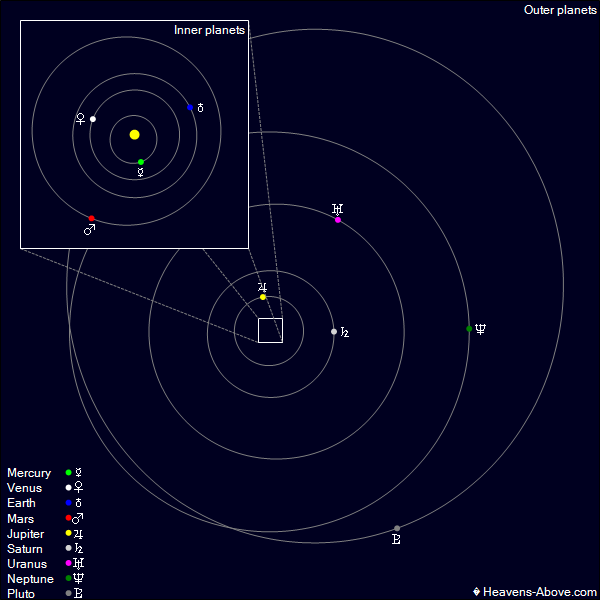Click Neptune's dark green dot on the outer orbit
The image size is (600, 600).
click(x=469, y=328)
